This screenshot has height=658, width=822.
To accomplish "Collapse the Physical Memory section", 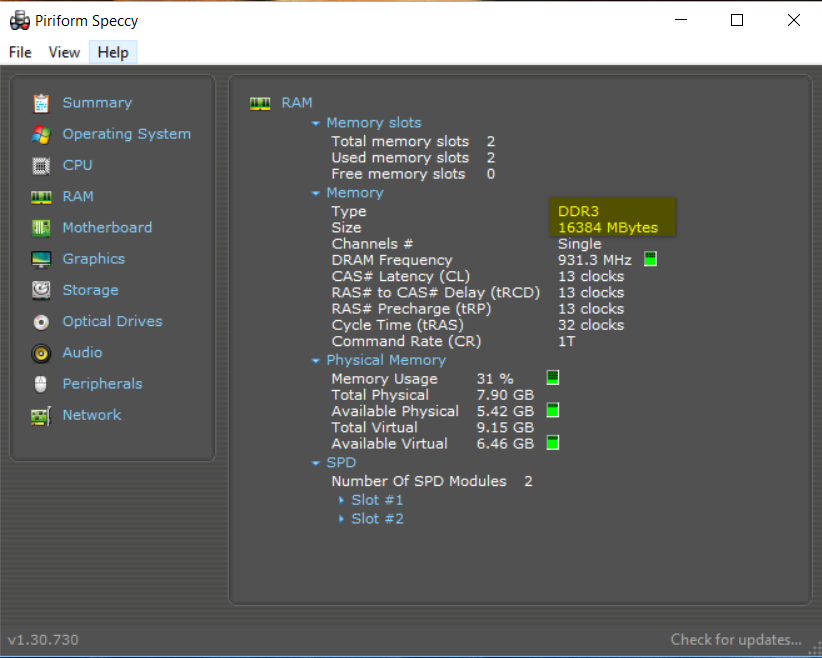I will point(316,360).
